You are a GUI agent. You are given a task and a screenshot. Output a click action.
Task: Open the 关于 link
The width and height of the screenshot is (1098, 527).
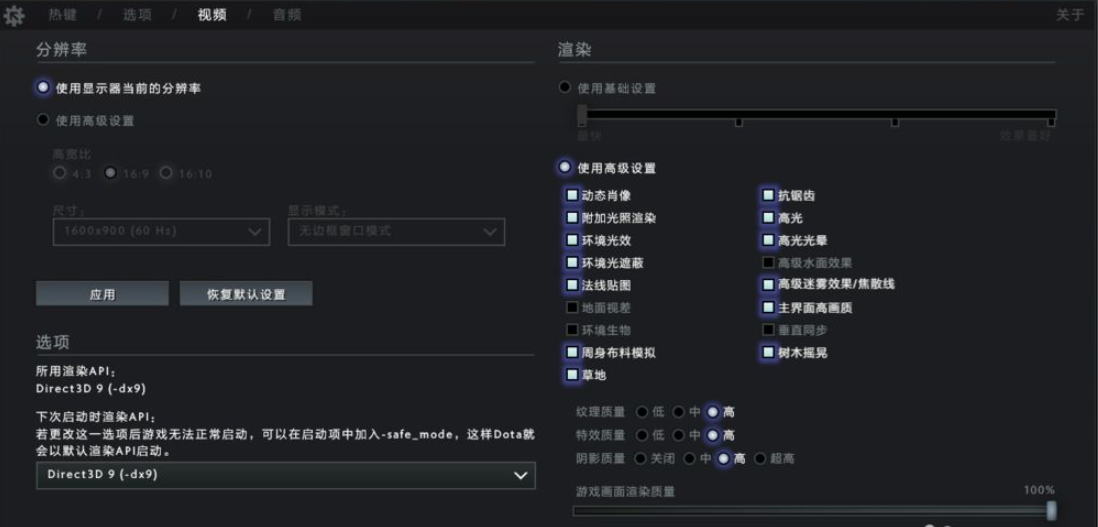[1070, 15]
